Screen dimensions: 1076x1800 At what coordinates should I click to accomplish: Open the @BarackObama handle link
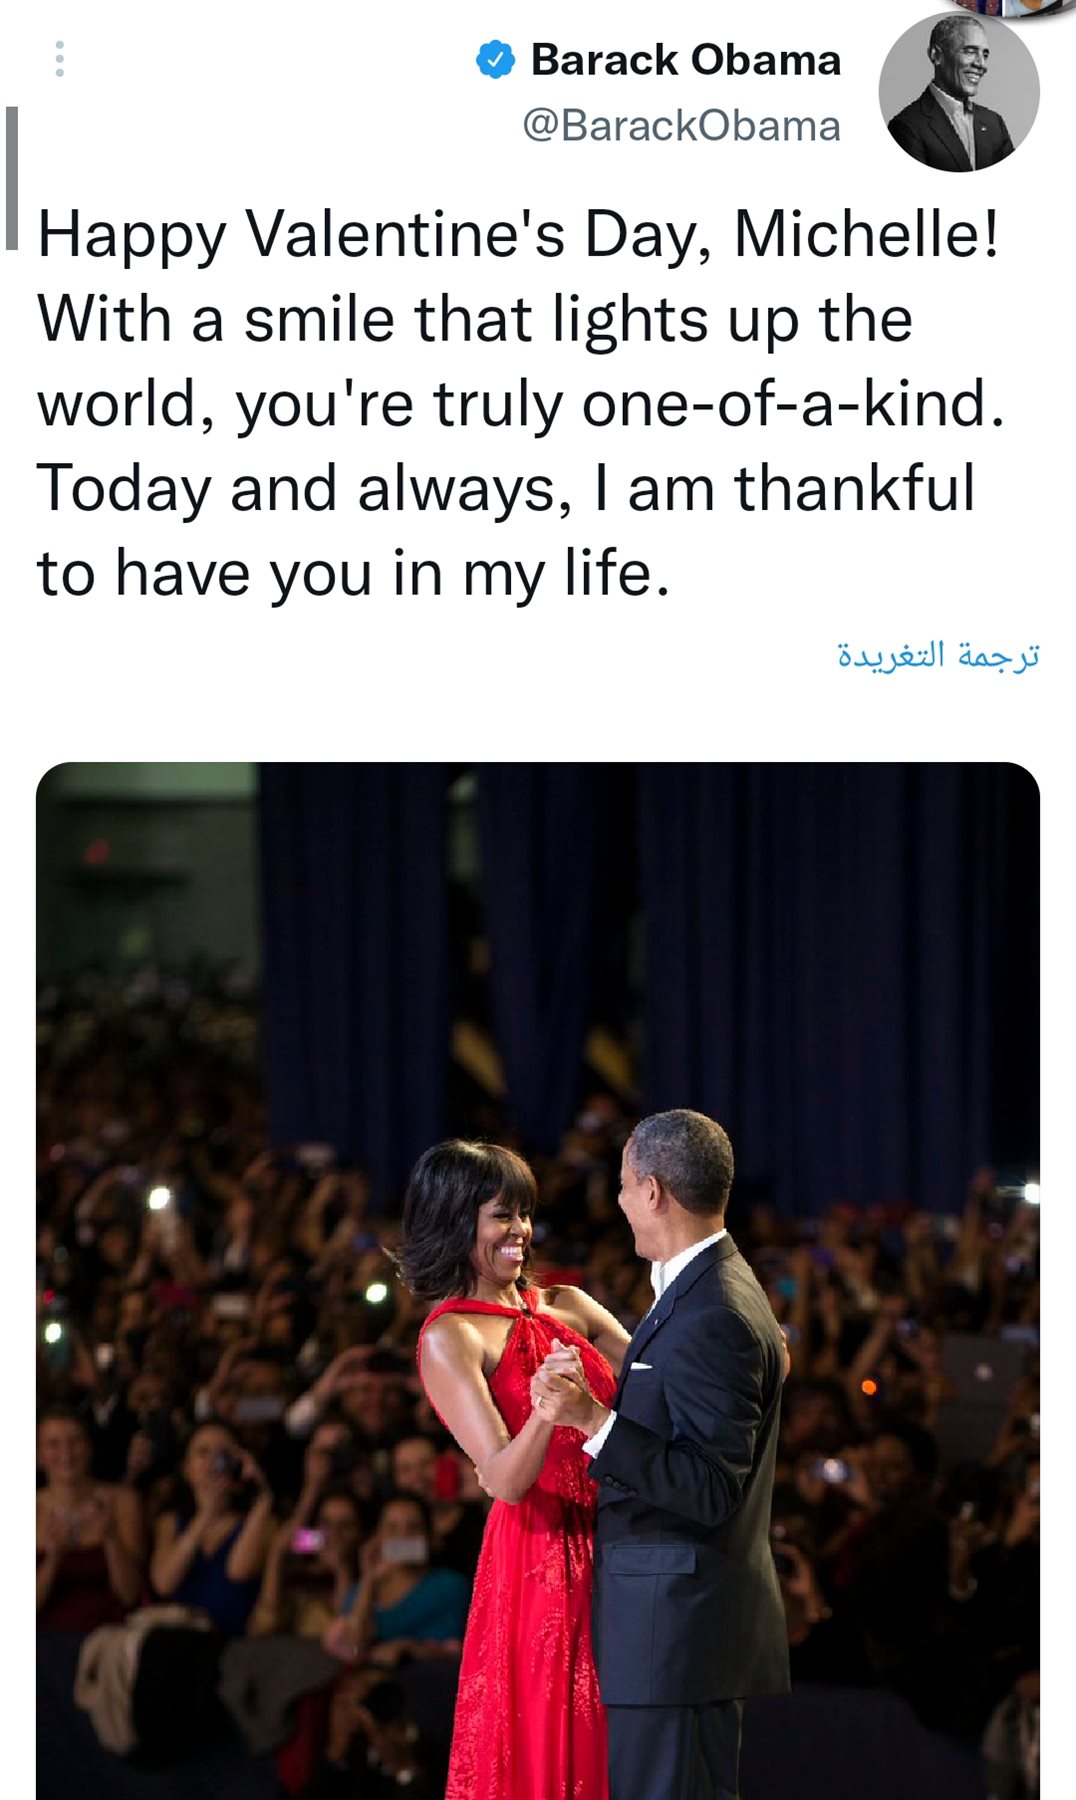681,126
